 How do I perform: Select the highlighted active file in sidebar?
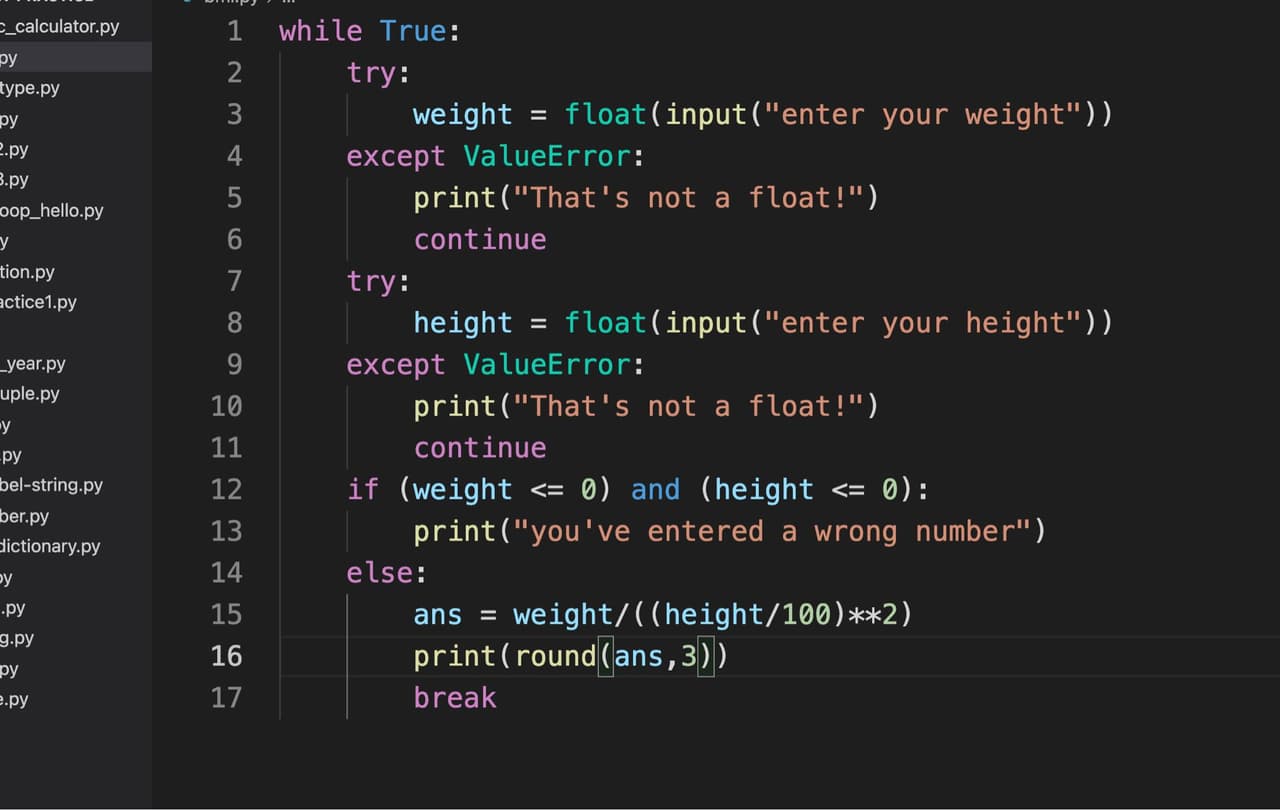point(76,57)
